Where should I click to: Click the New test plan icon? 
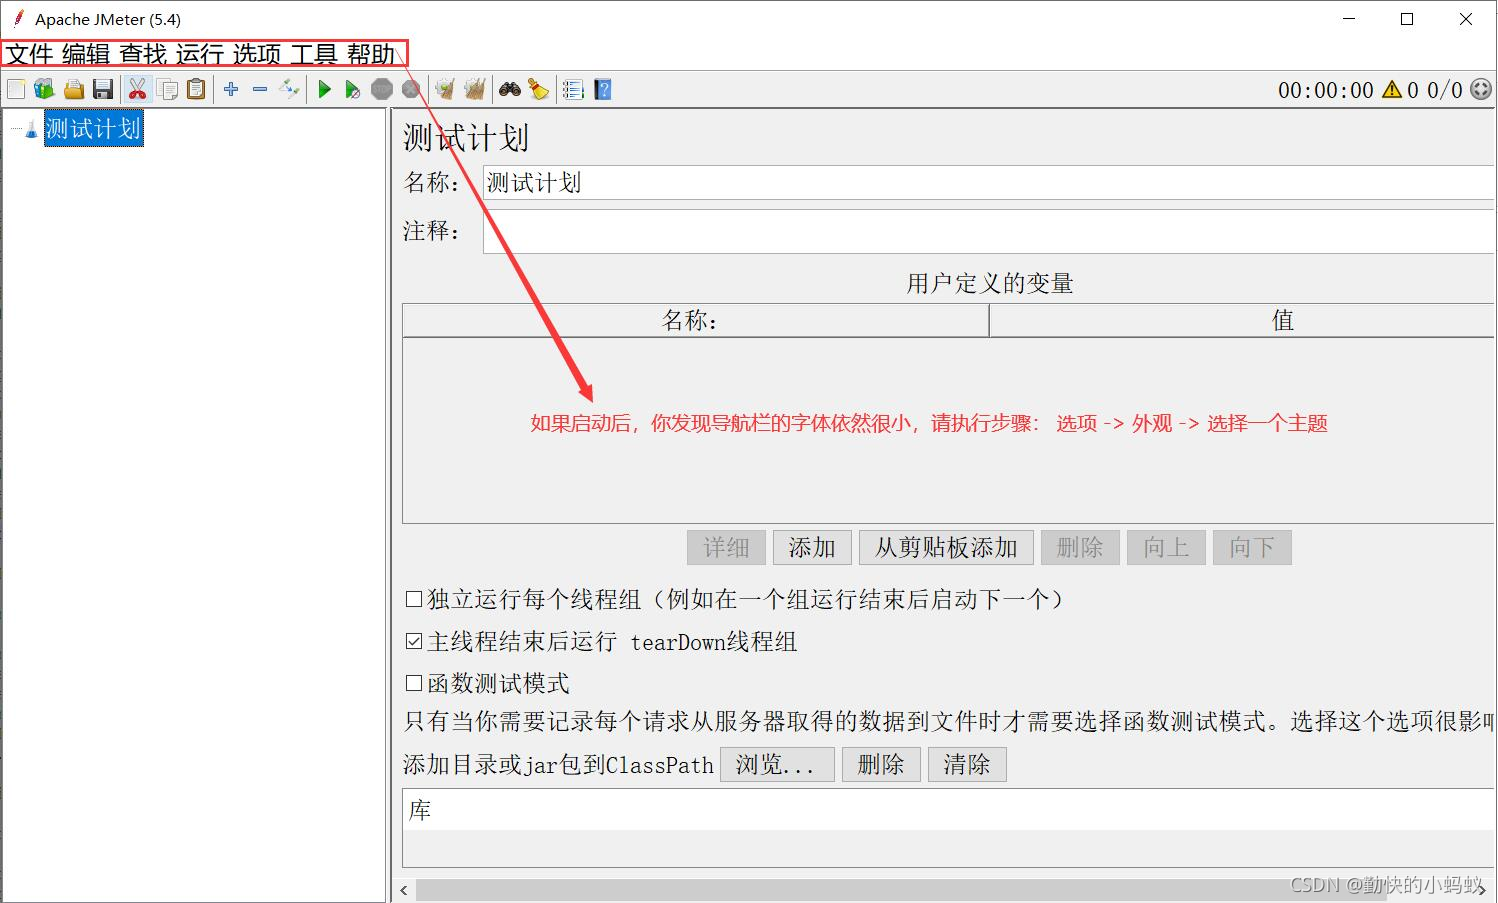click(x=16, y=90)
